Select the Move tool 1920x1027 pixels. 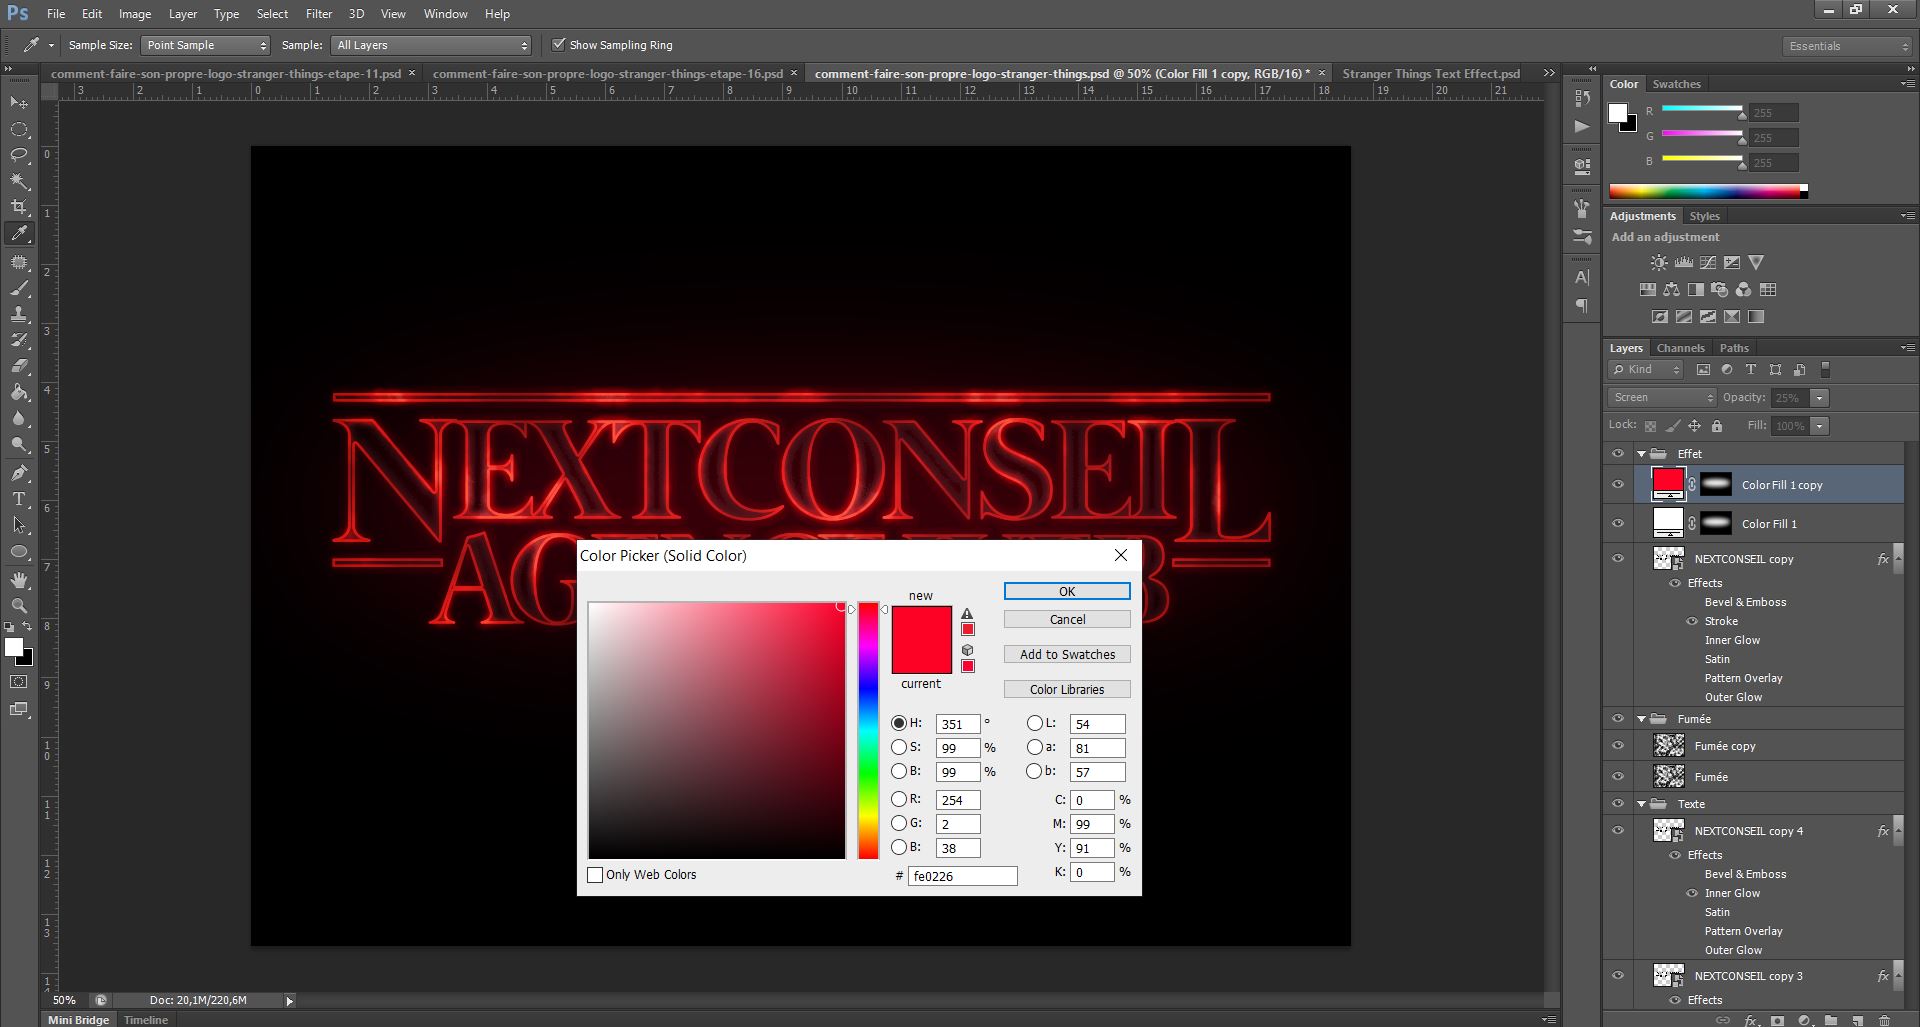coord(19,103)
